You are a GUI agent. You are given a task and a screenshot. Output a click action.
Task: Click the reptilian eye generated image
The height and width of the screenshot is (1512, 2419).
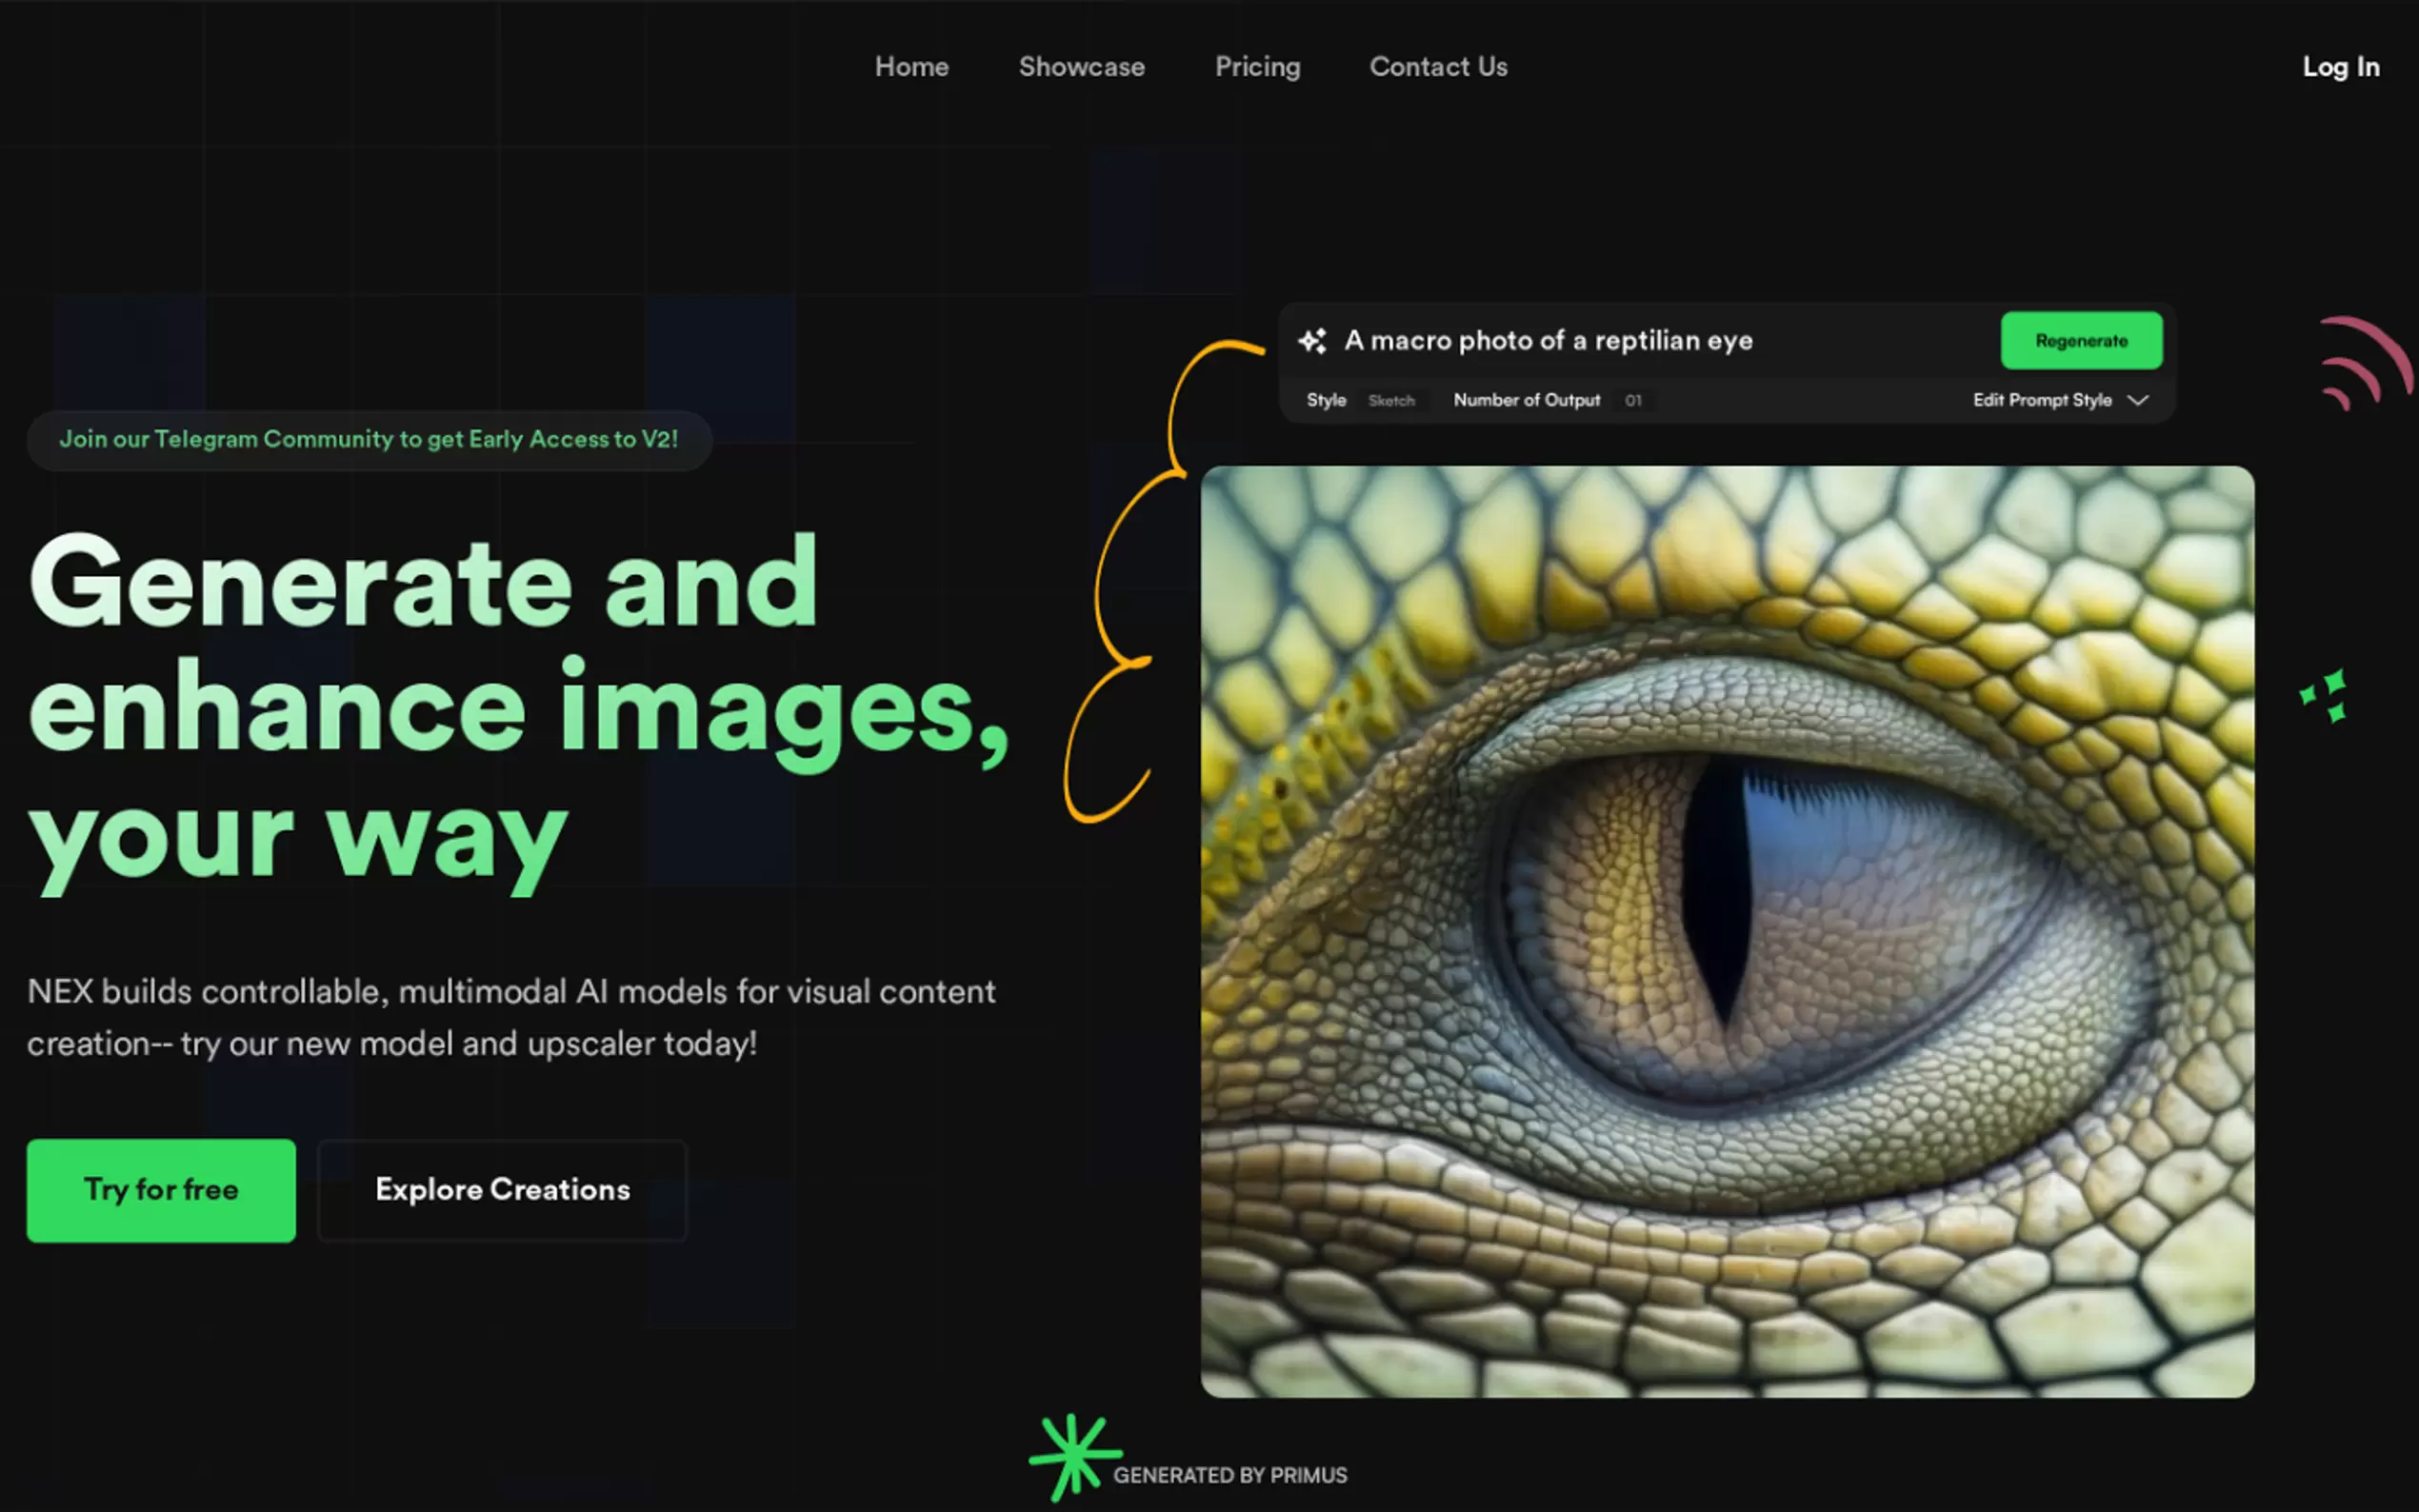[1727, 931]
